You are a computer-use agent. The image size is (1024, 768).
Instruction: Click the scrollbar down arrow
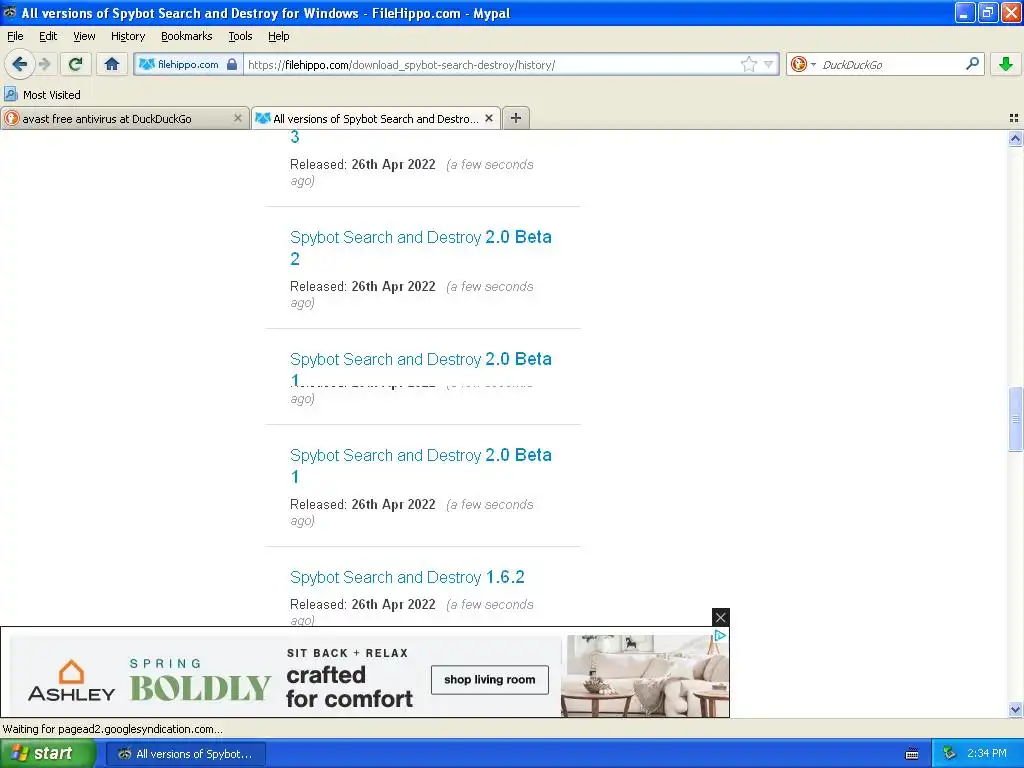(x=1016, y=709)
